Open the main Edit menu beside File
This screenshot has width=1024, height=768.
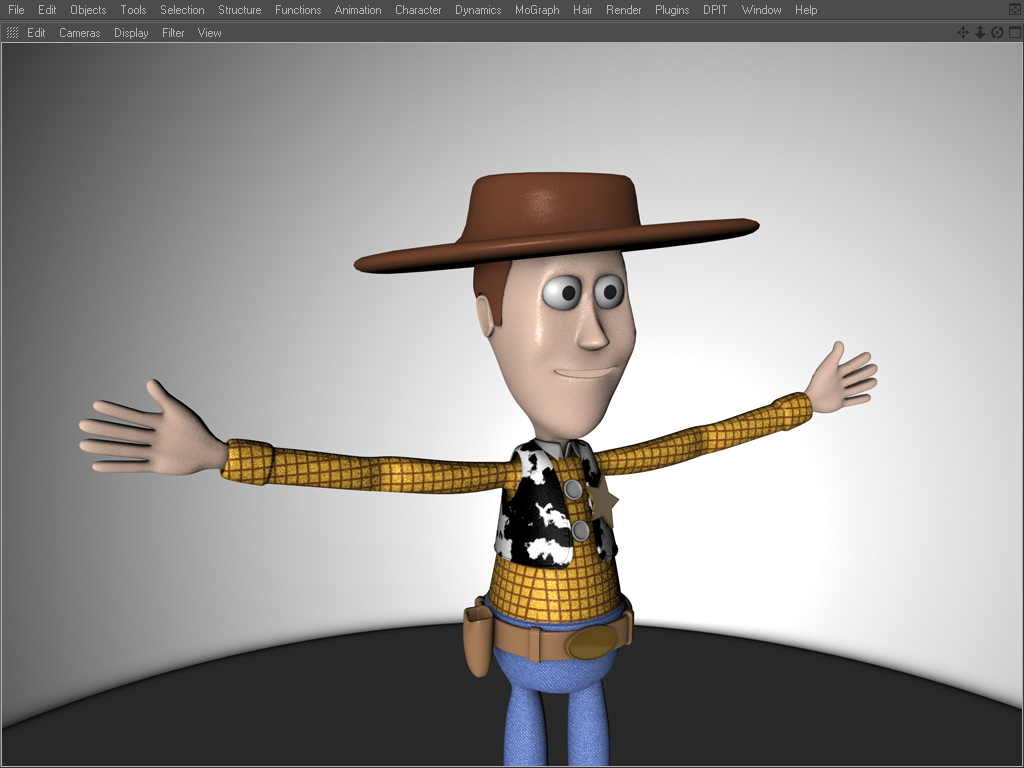[47, 10]
